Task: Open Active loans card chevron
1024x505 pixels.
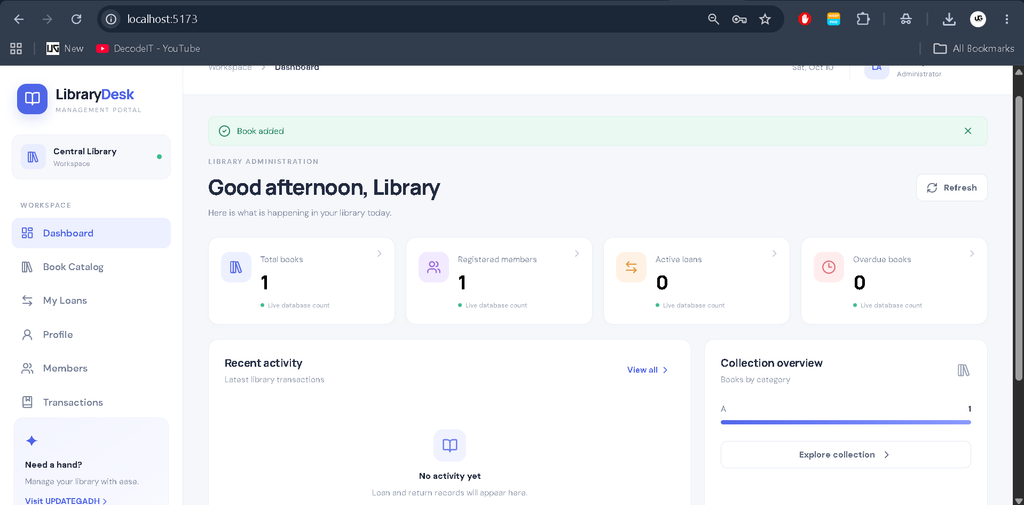Action: (775, 253)
